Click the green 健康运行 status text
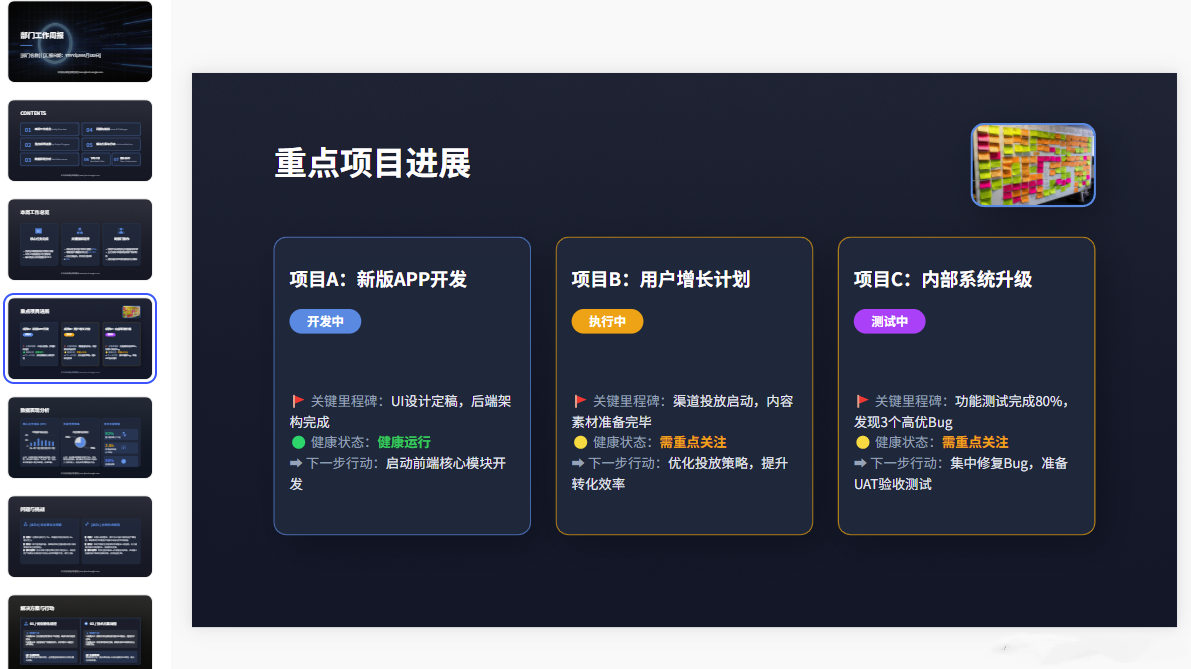The image size is (1191, 669). coord(404,442)
